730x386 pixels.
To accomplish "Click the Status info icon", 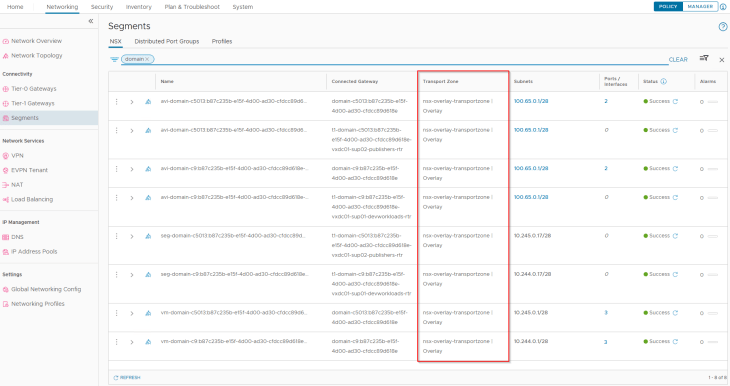I will pyautogui.click(x=663, y=81).
